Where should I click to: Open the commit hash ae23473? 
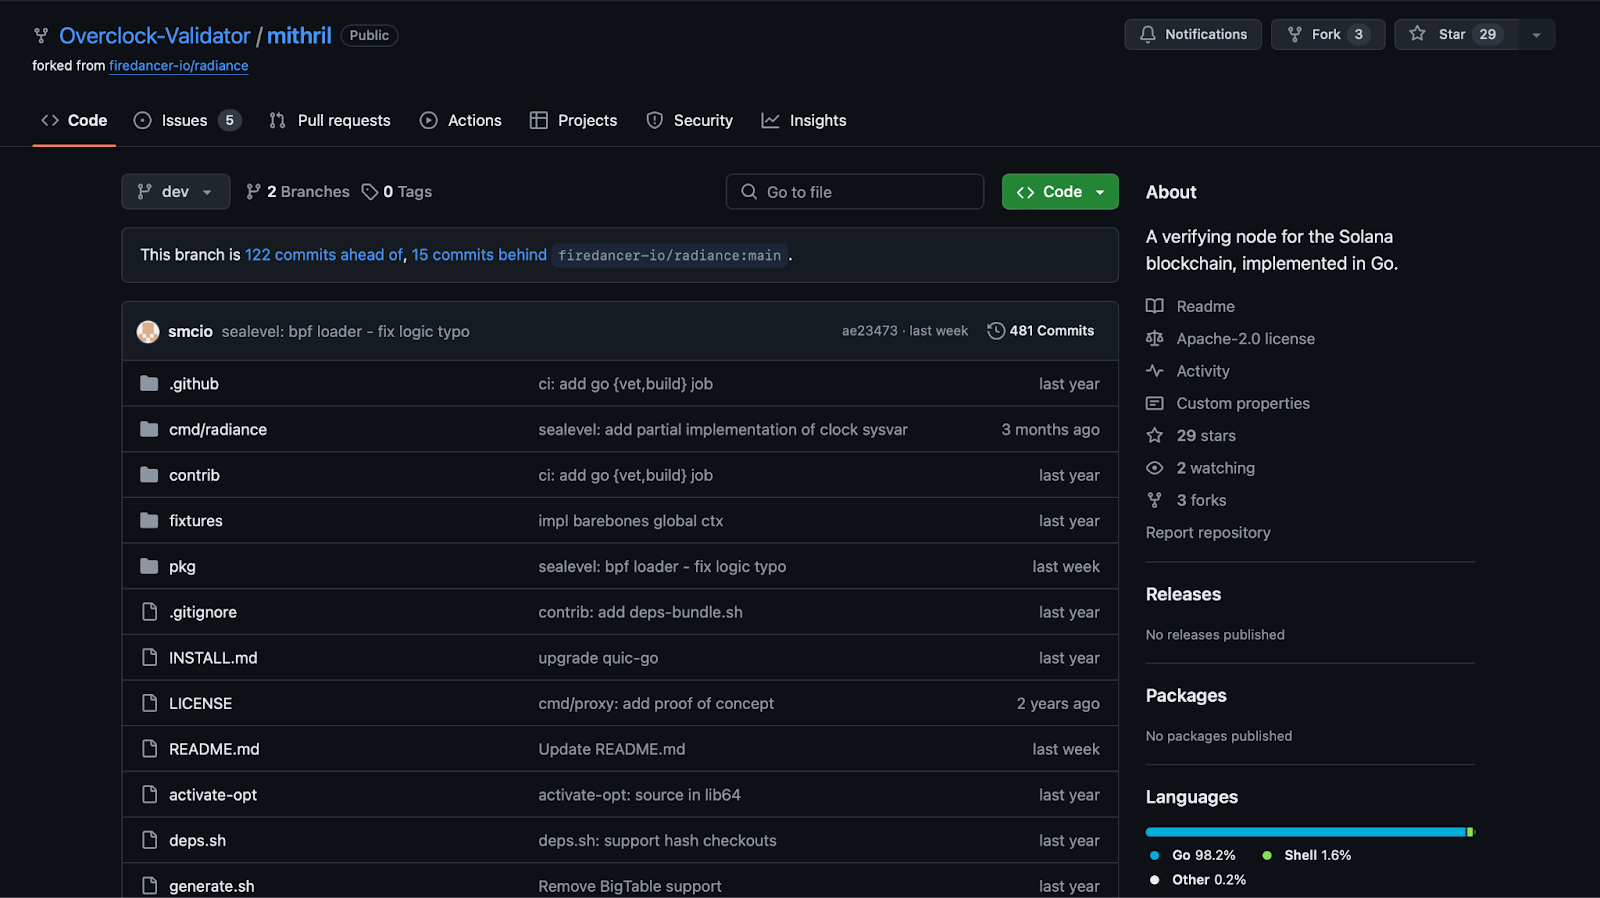[x=870, y=331]
